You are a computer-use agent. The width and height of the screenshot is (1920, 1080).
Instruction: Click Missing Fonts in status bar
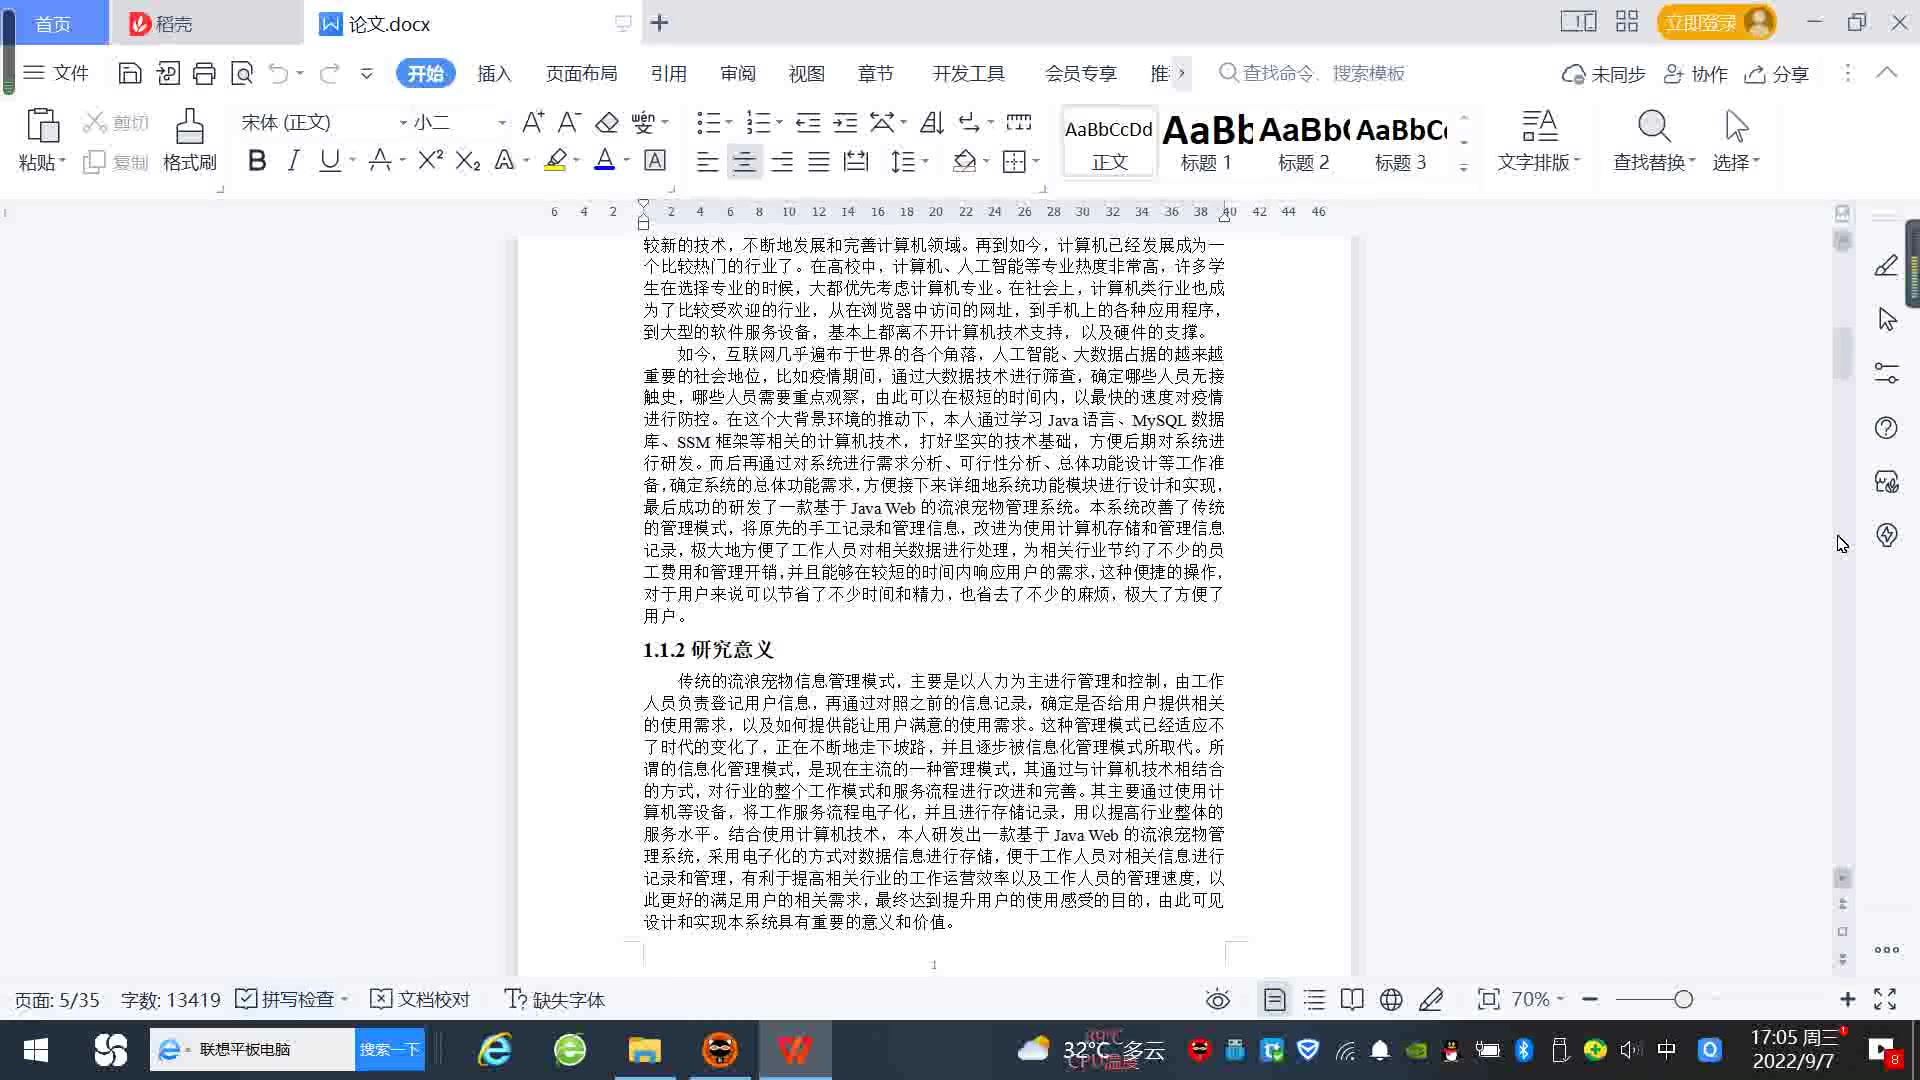tap(555, 999)
